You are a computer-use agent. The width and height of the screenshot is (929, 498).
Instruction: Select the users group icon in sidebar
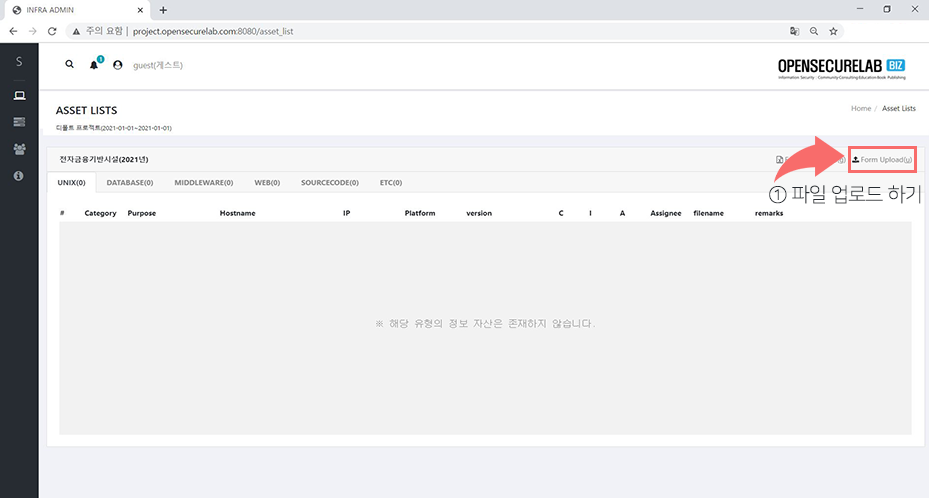19,149
